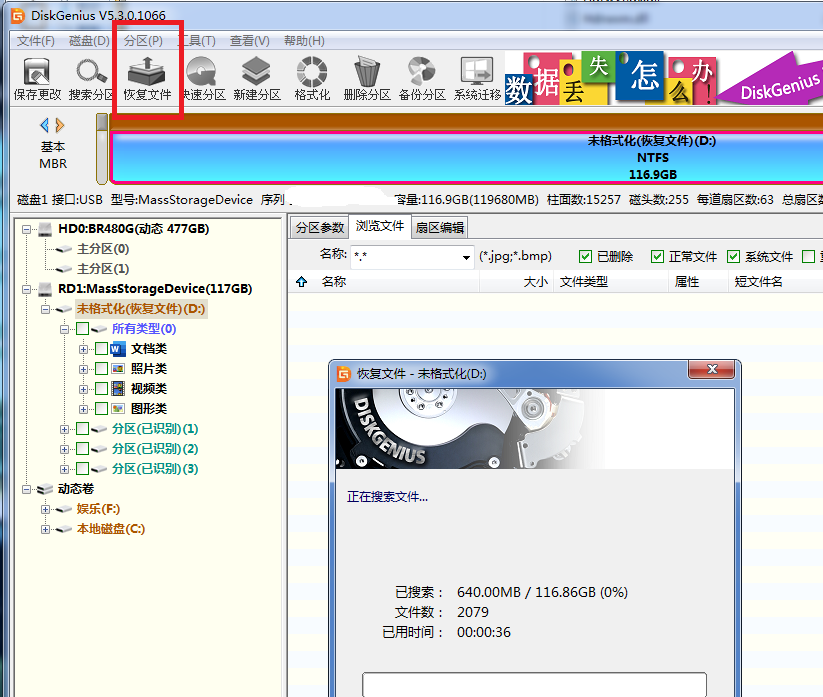Choose the 新建分区 new partition icon
The width and height of the screenshot is (823, 697).
tap(257, 79)
